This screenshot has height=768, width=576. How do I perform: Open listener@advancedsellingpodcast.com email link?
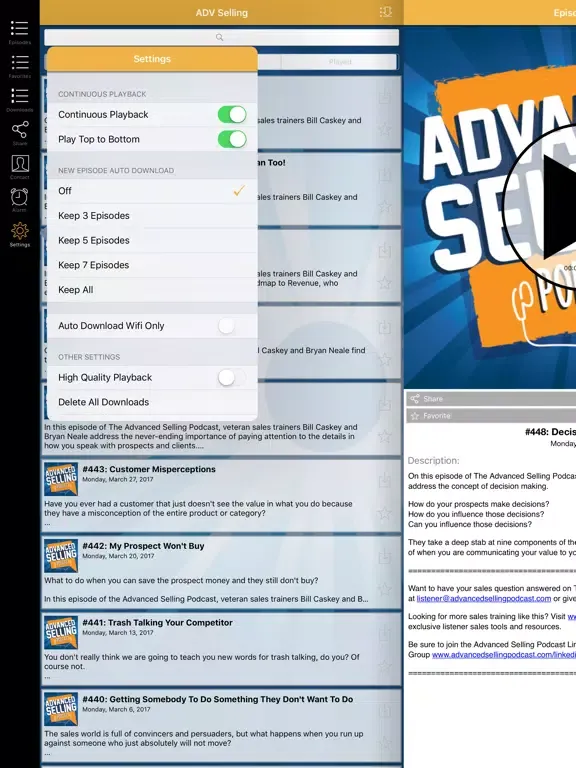(484, 598)
